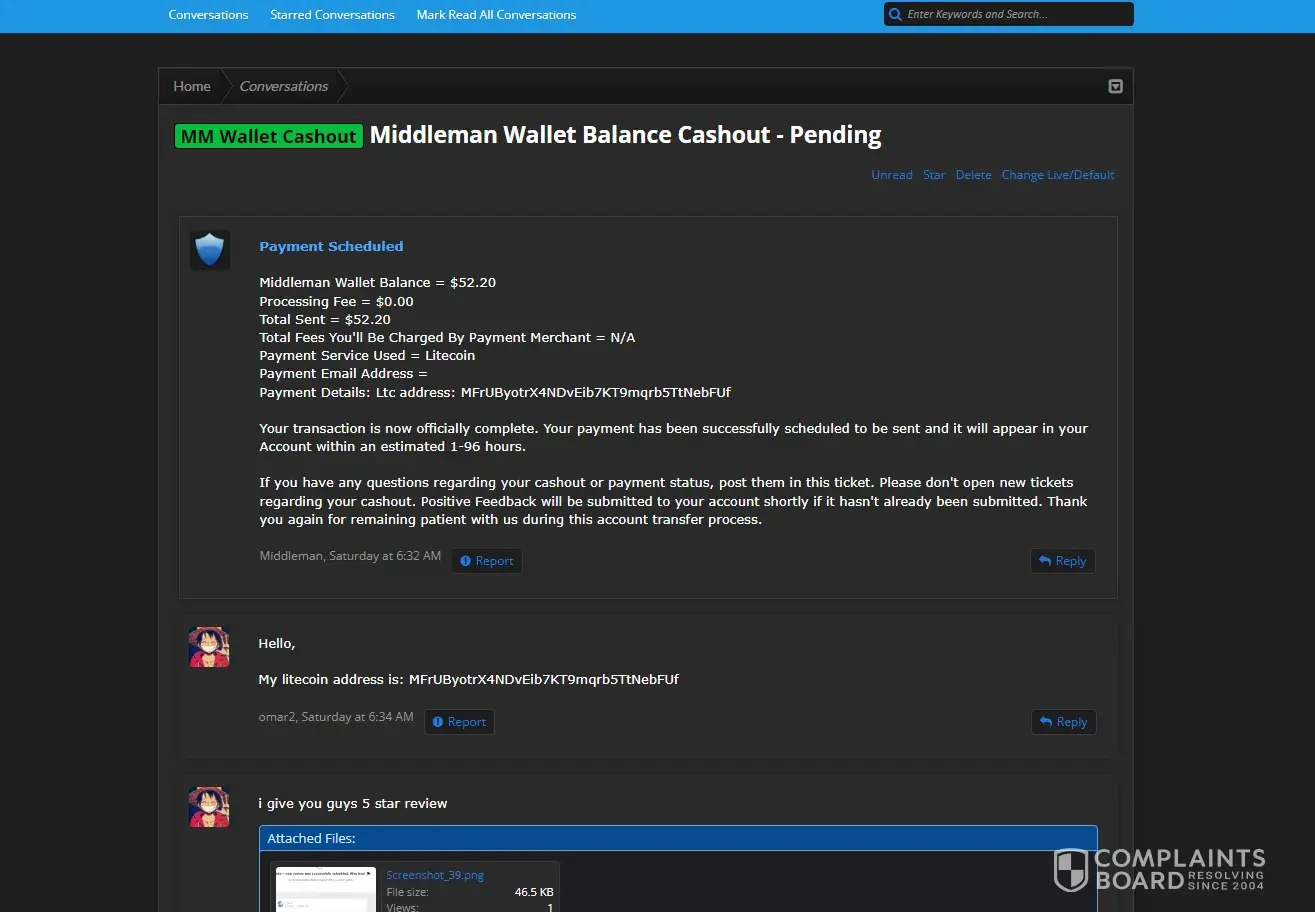Open the breadcrumb dropdown arrow icon

point(1115,87)
